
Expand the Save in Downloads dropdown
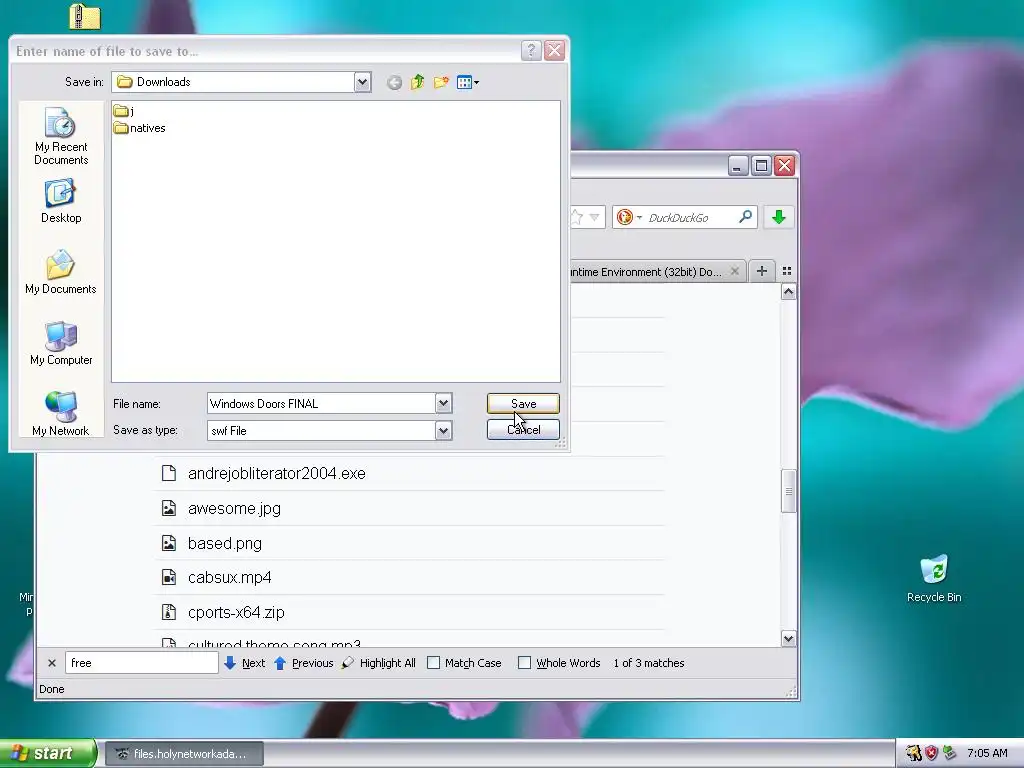click(x=362, y=82)
